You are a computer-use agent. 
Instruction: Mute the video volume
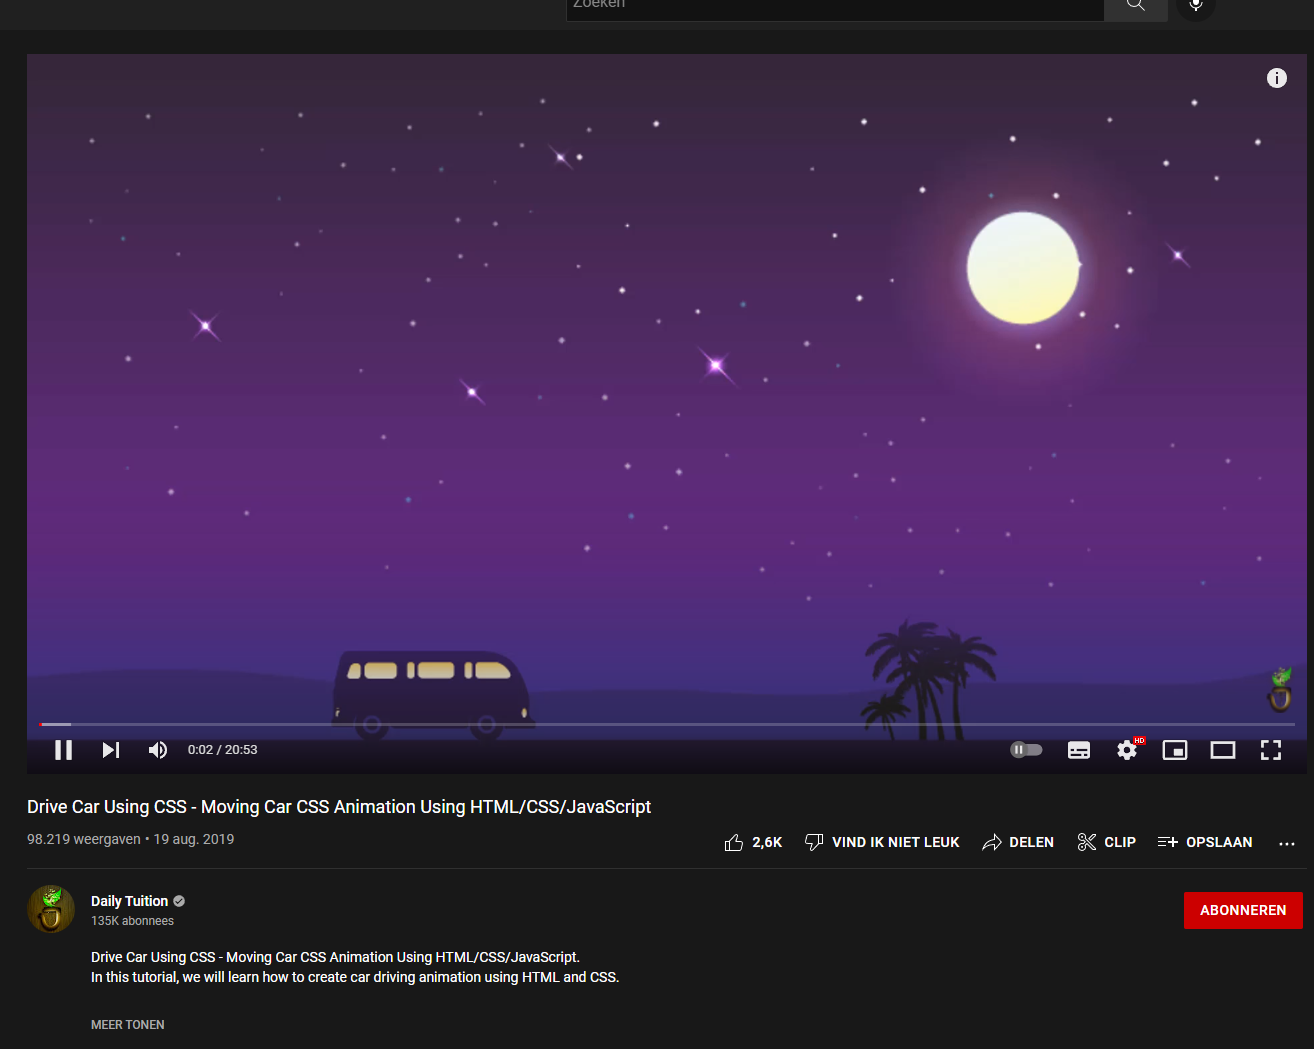[x=158, y=750]
